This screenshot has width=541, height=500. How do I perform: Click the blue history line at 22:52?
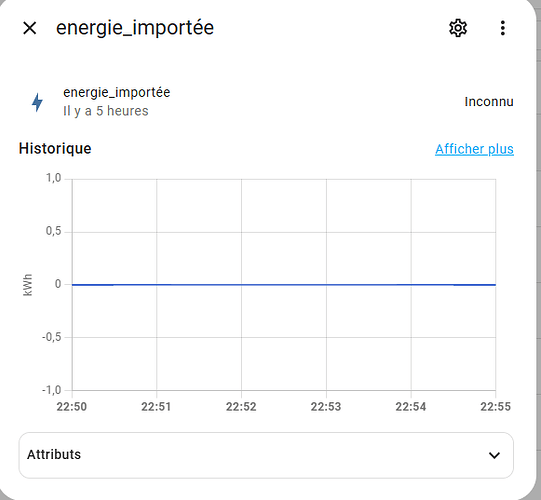(241, 285)
